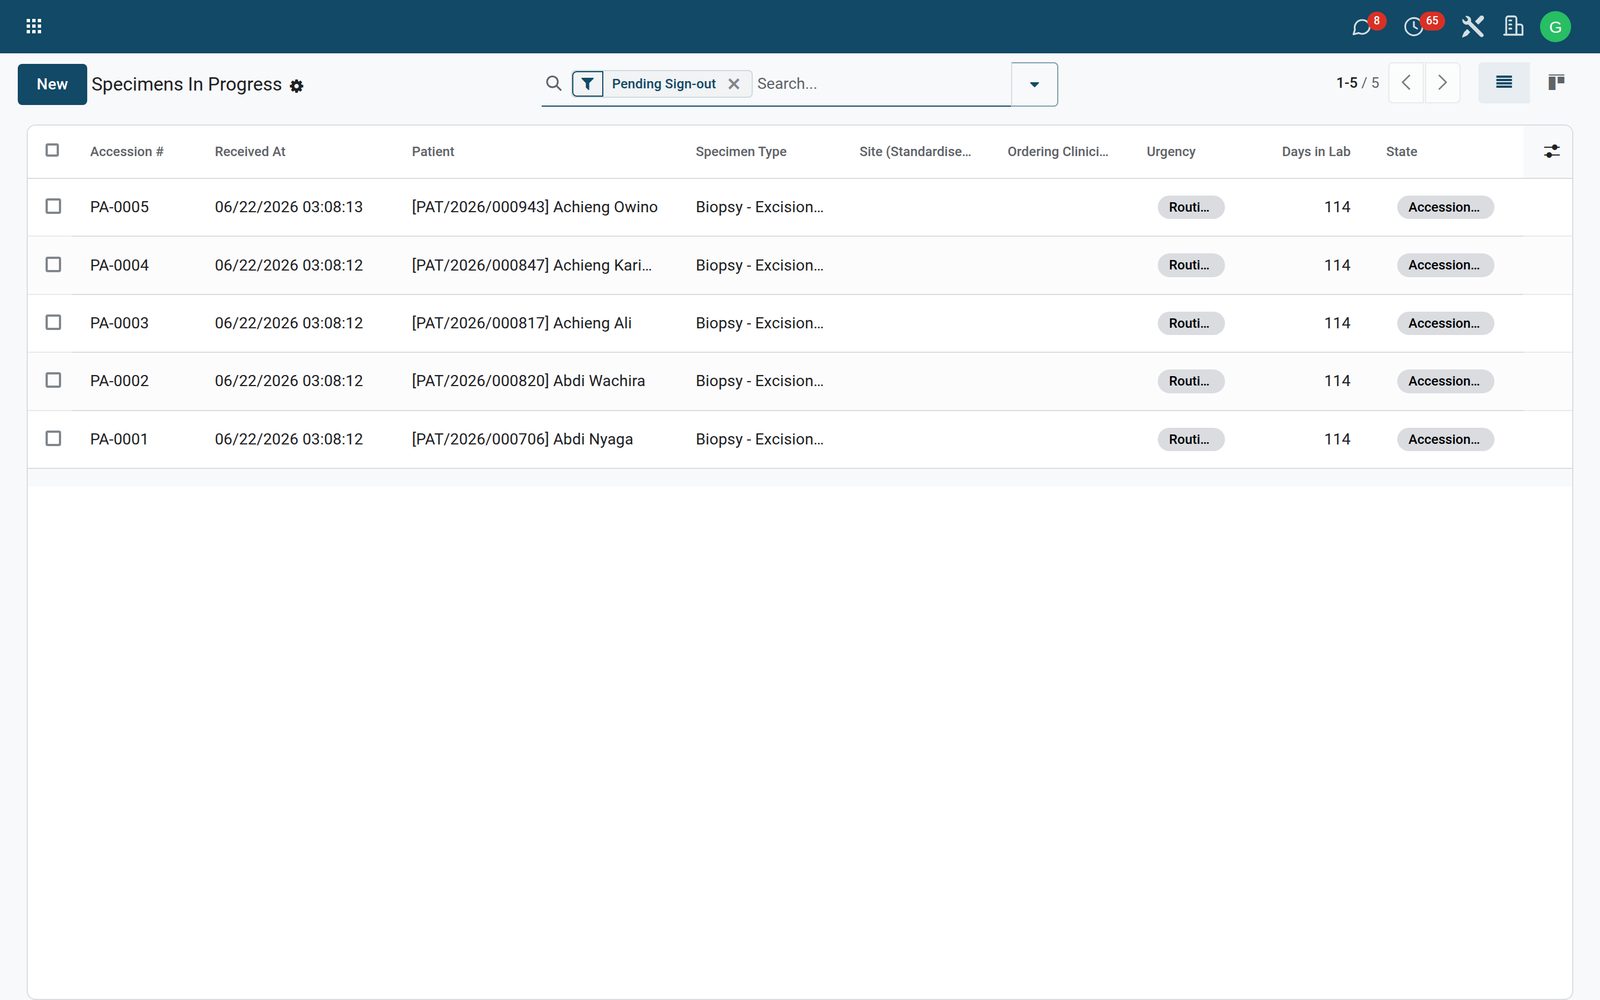The height and width of the screenshot is (1000, 1600).
Task: Expand the search options dropdown arrow
Action: click(1034, 84)
